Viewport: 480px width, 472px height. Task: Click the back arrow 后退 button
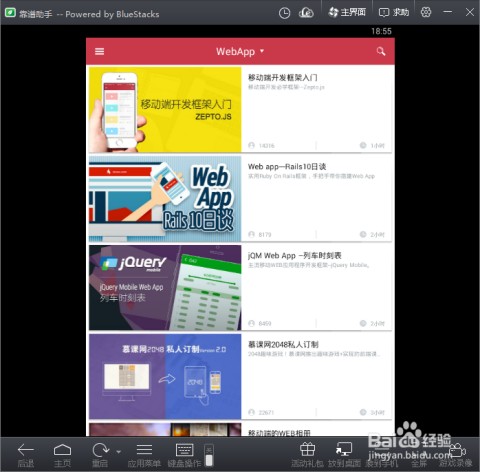pos(26,455)
